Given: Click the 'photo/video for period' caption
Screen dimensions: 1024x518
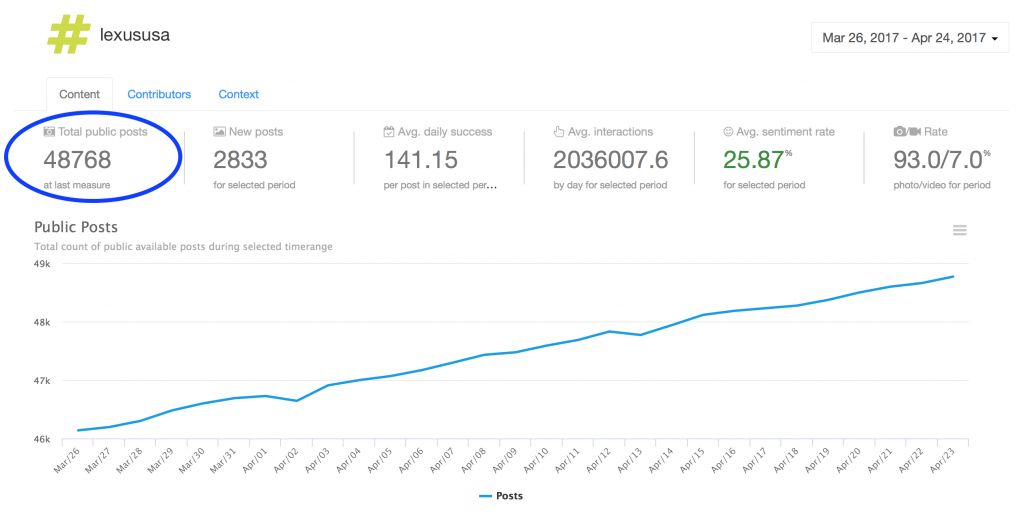Looking at the screenshot, I should pyautogui.click(x=942, y=185).
